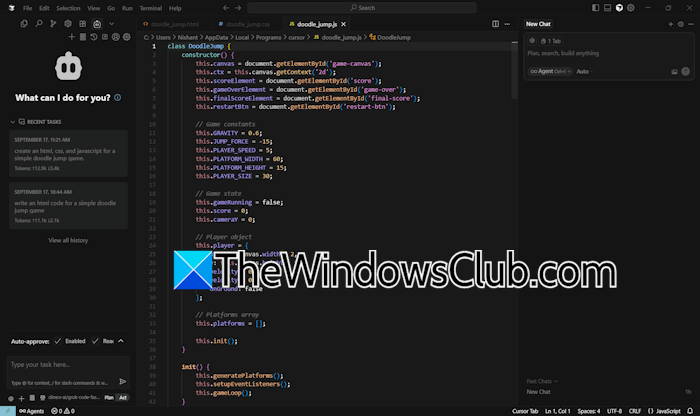
Task: Click the errors and warnings status counter
Action: [x=63, y=411]
